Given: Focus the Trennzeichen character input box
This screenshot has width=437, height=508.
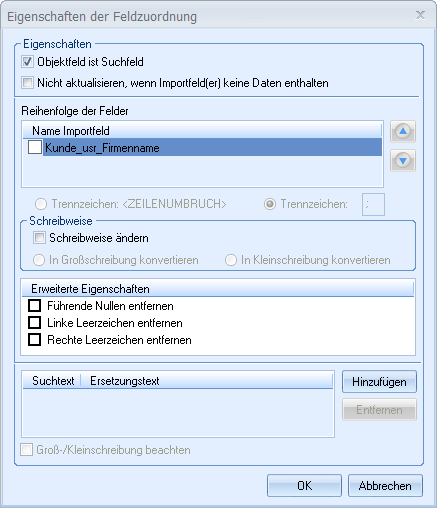Looking at the screenshot, I should click(373, 204).
